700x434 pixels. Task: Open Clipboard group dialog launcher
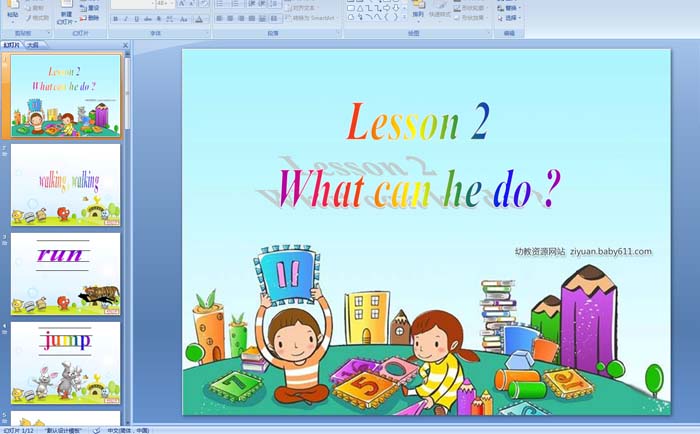[x=49, y=33]
